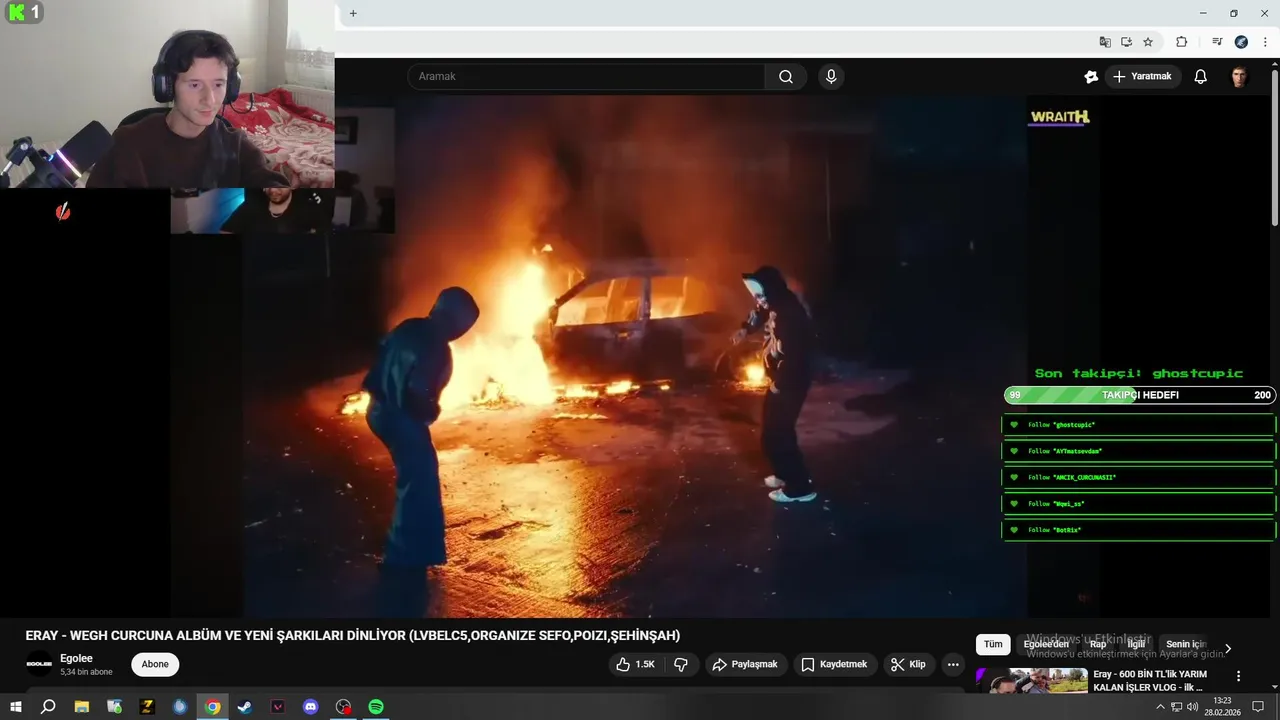This screenshot has width=1280, height=720.
Task: Open OBS recording icon in taskbar
Action: point(343,707)
